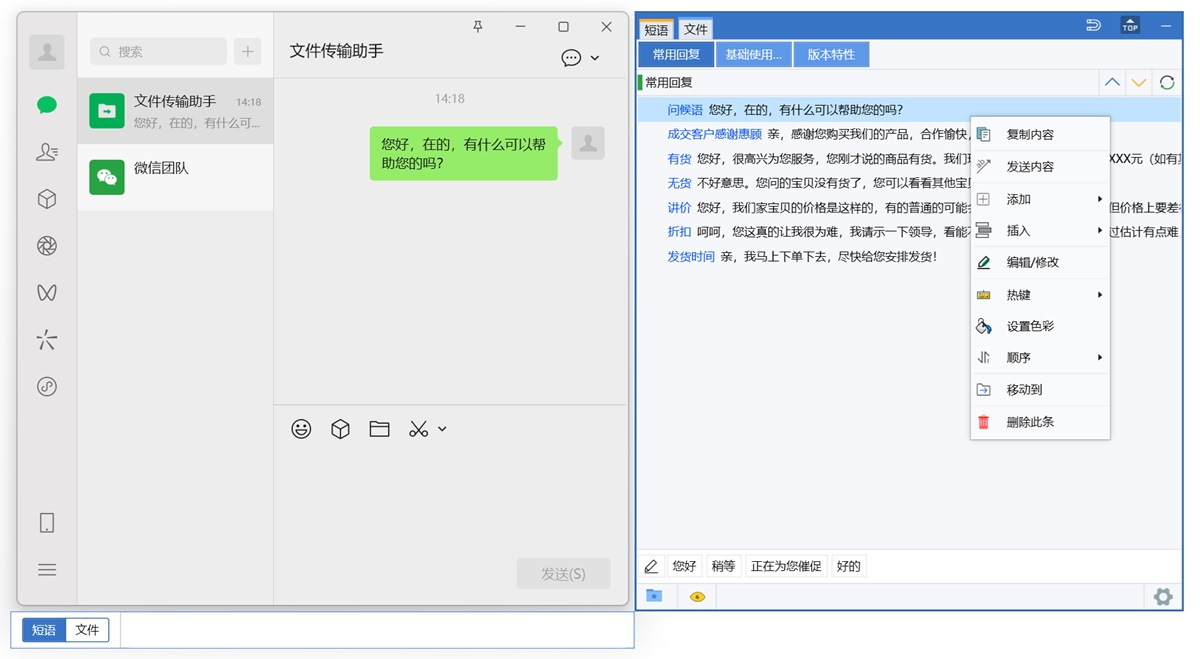Launch screenshot tool with the scissors icon

(x=418, y=428)
